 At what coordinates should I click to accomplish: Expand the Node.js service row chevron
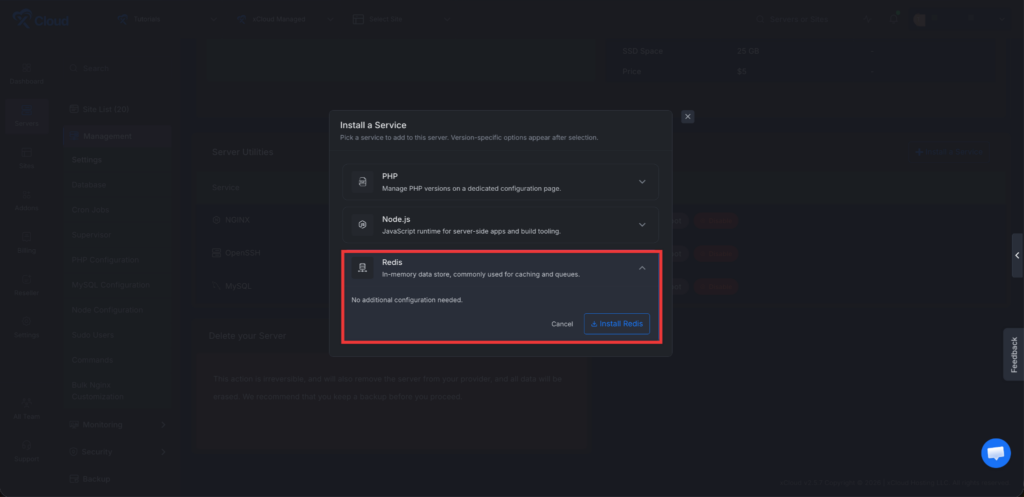click(x=642, y=225)
